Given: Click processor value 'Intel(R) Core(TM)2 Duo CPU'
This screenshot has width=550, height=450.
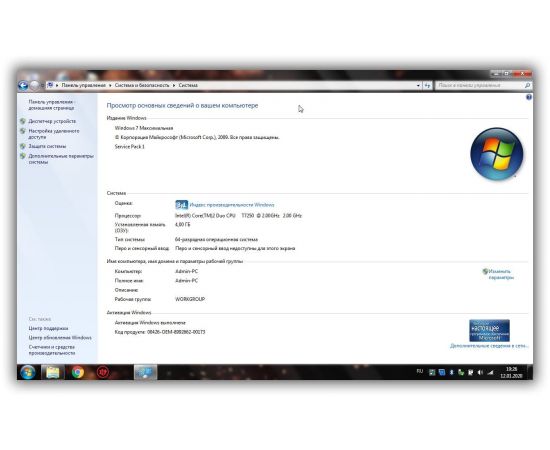Looking at the screenshot, I should click(205, 216).
